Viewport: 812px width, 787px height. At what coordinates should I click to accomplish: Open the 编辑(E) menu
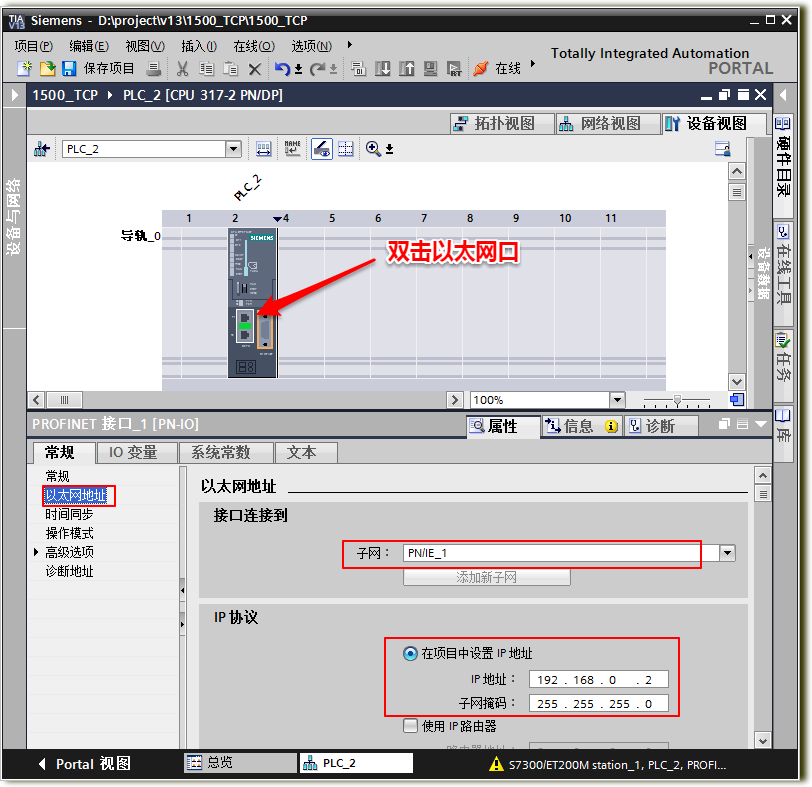tap(89, 46)
